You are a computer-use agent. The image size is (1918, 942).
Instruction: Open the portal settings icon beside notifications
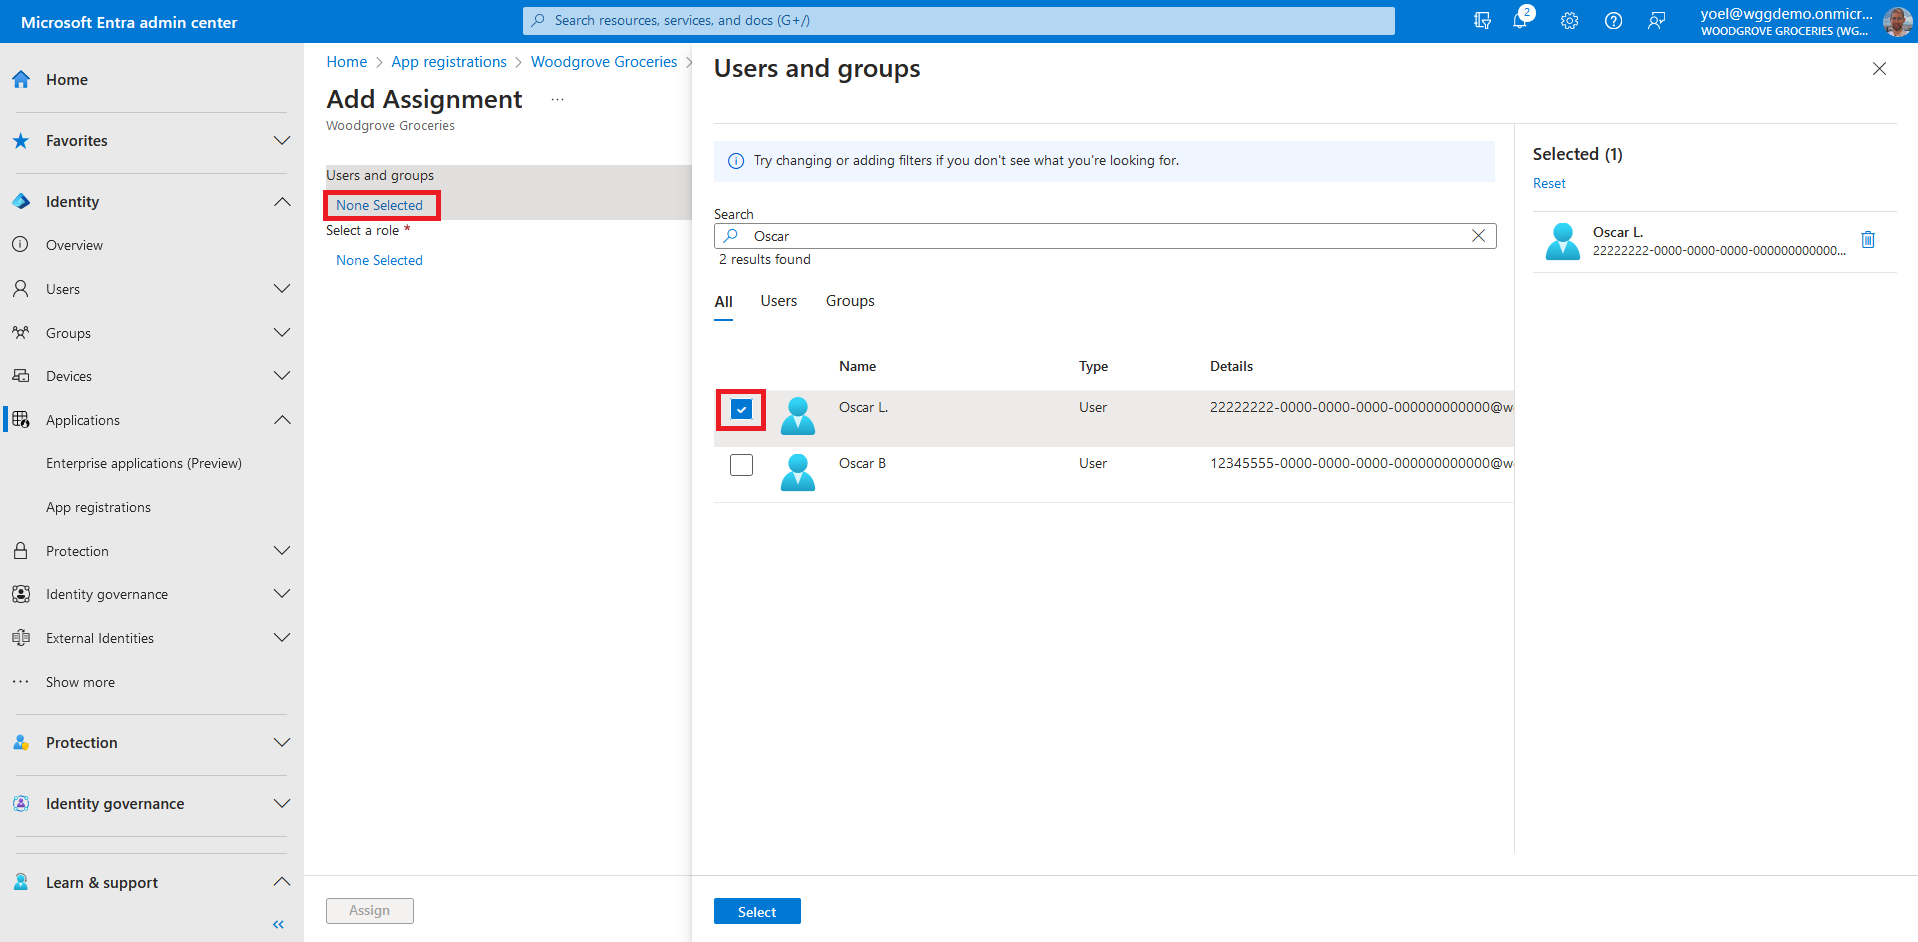(1482, 21)
